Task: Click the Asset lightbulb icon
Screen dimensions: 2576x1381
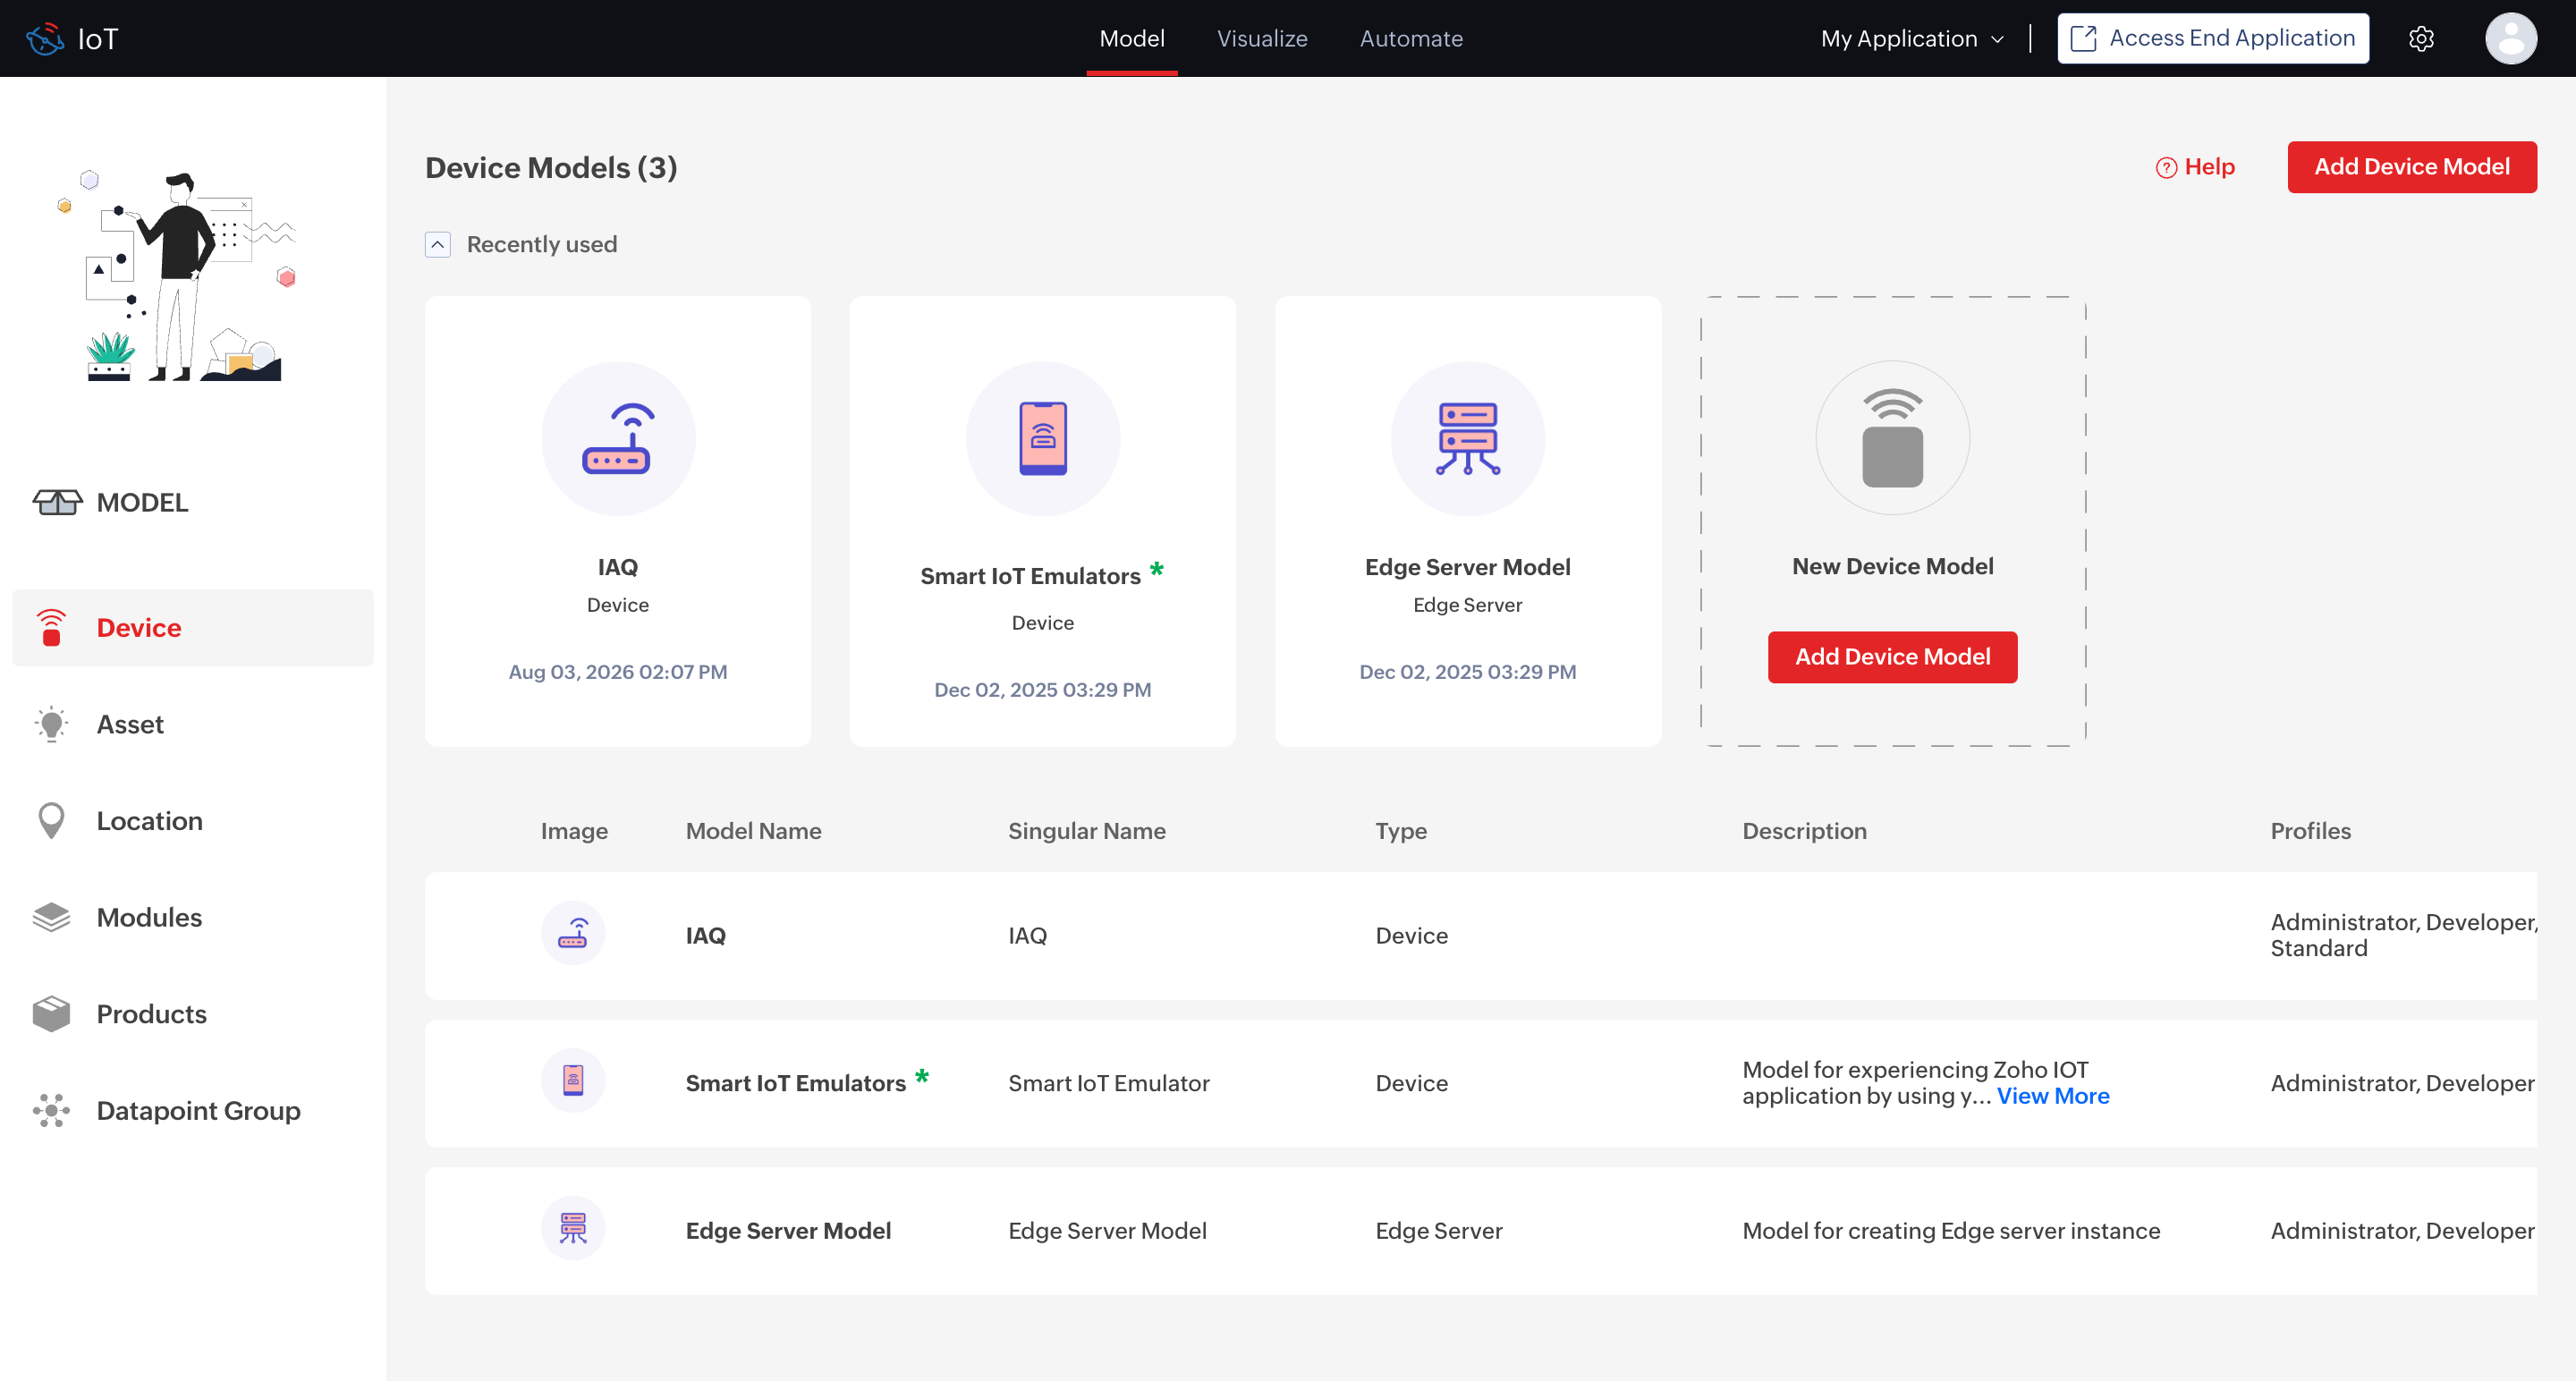Action: tap(51, 724)
